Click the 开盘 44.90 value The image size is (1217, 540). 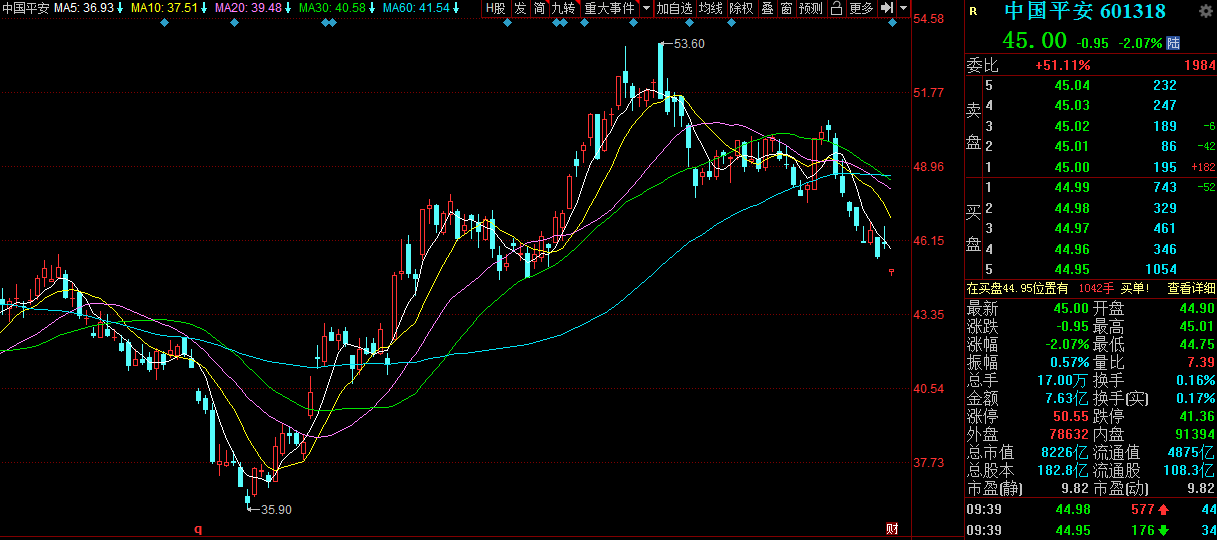1195,309
